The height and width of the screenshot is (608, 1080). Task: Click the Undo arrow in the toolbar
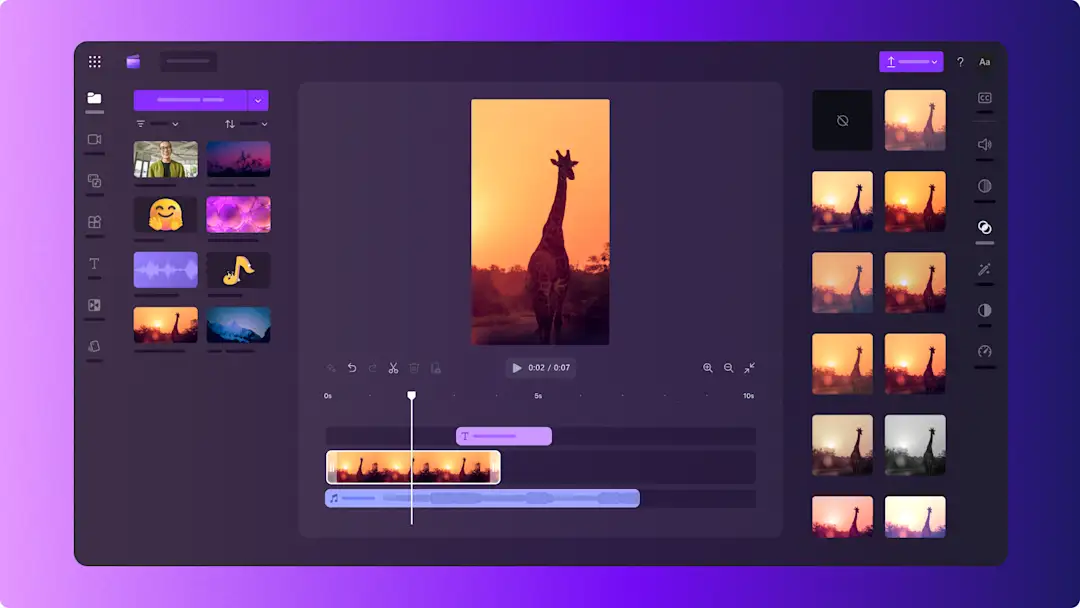(x=351, y=368)
